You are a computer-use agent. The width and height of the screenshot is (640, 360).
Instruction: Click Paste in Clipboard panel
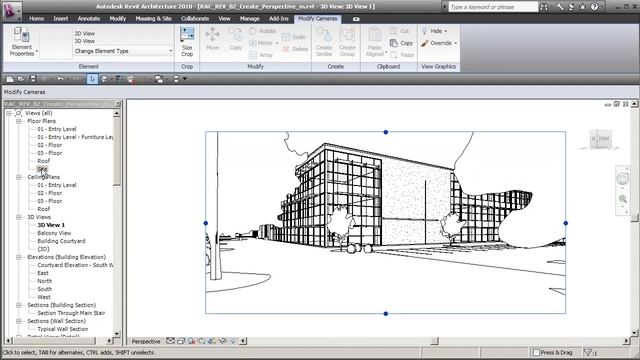coord(402,55)
